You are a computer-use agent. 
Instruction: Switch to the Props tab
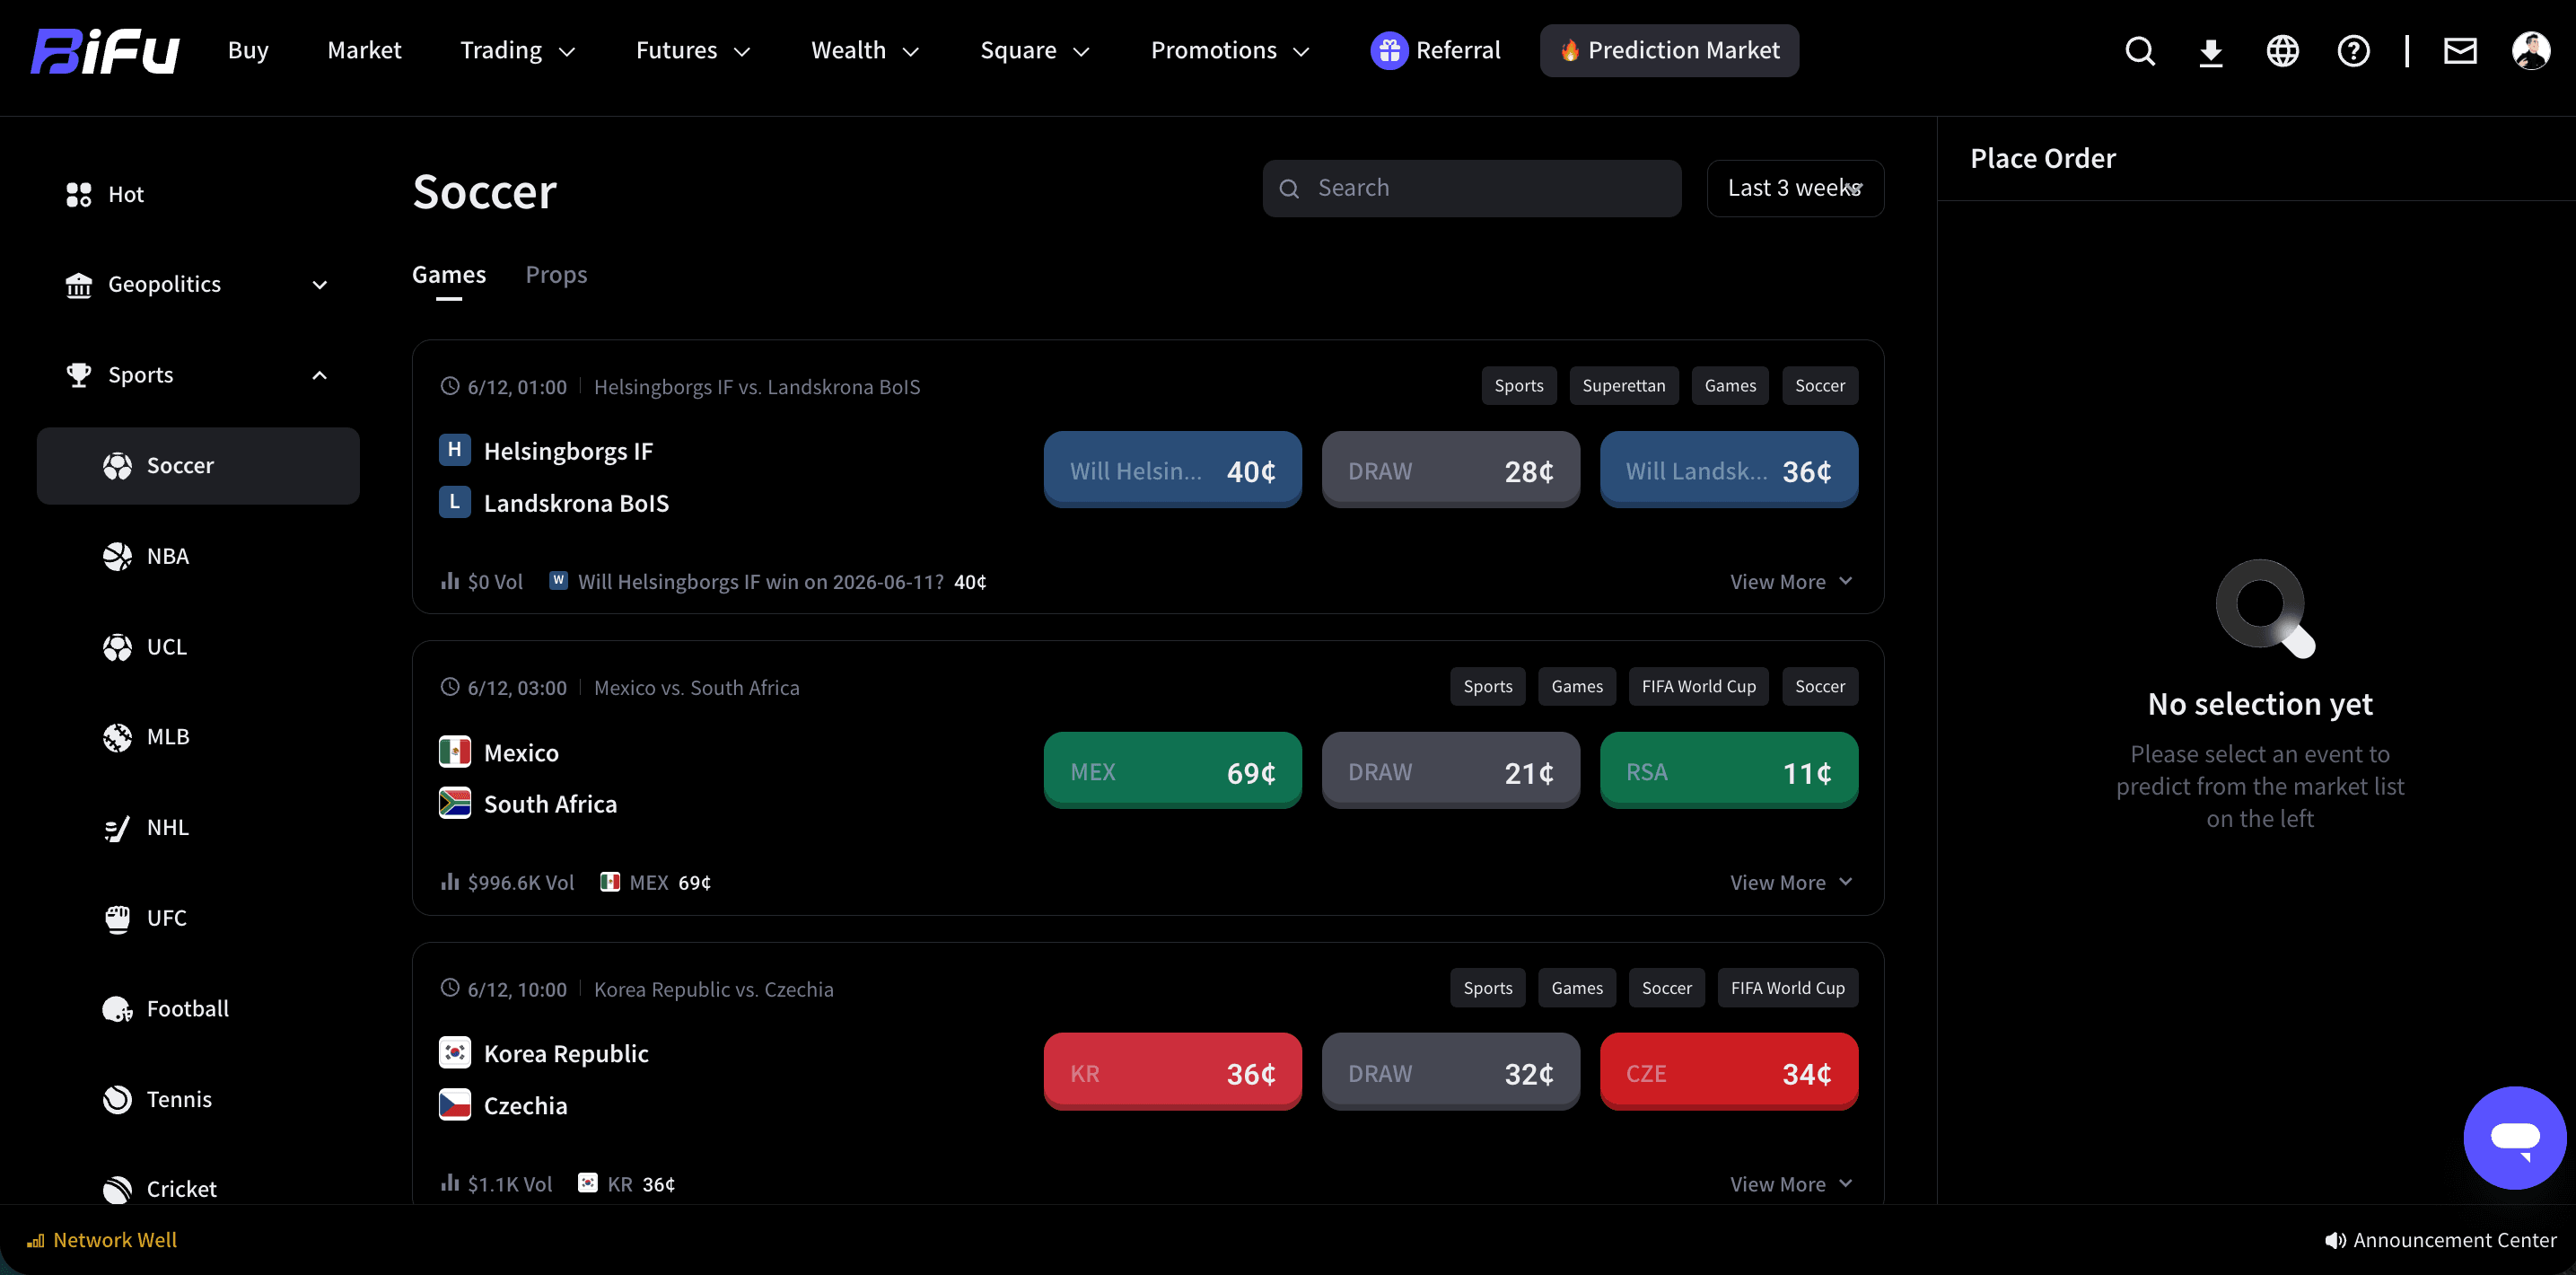click(556, 275)
